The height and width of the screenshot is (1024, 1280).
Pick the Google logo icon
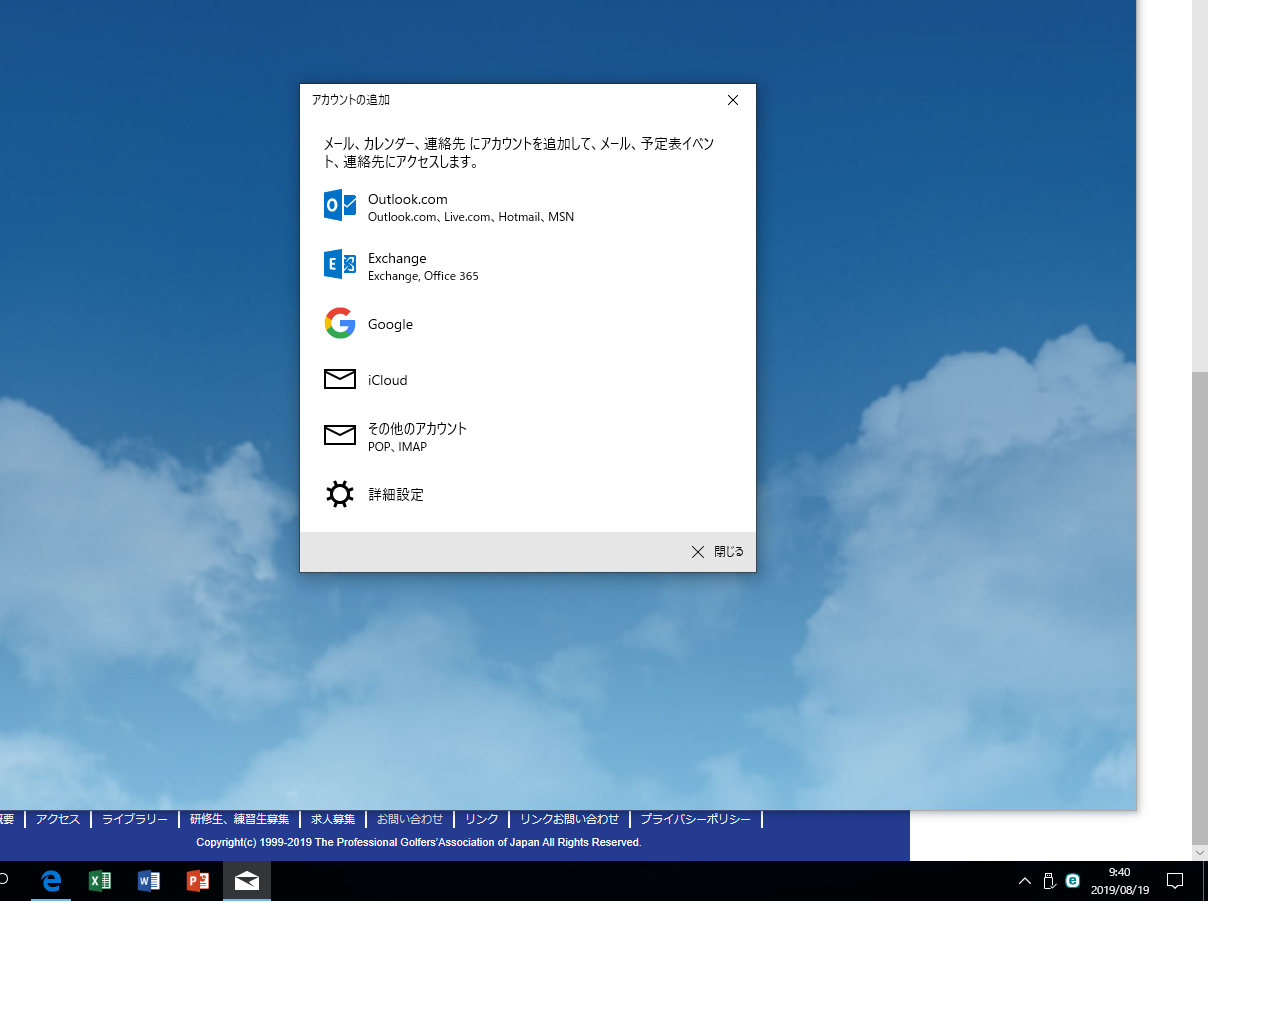pos(340,323)
